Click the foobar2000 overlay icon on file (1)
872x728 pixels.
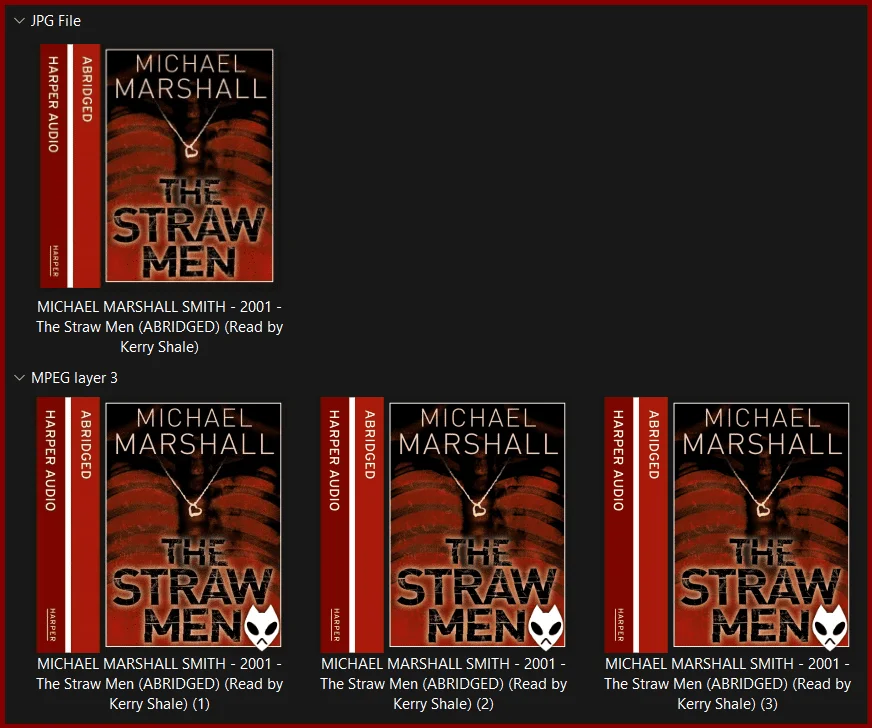point(262,628)
